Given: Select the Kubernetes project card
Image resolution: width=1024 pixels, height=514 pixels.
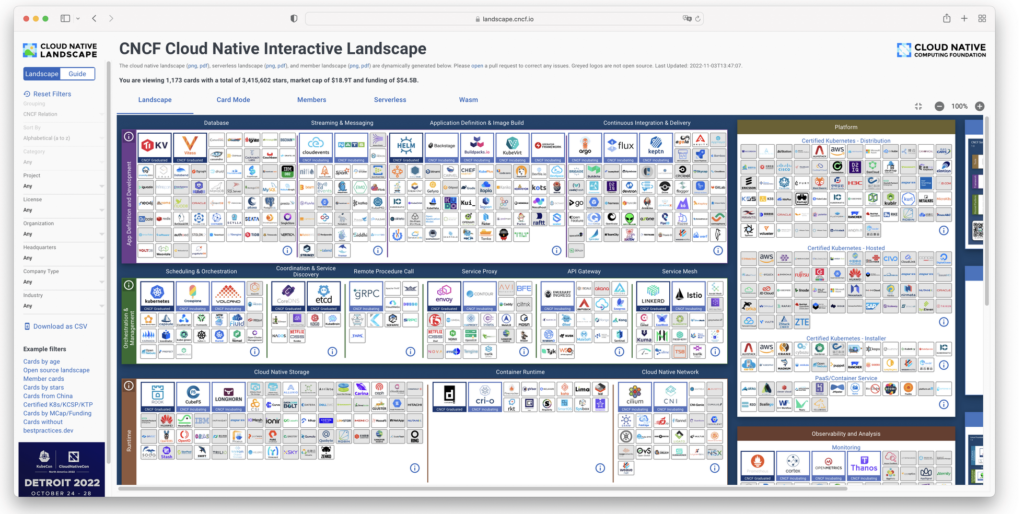Looking at the screenshot, I should [157, 296].
